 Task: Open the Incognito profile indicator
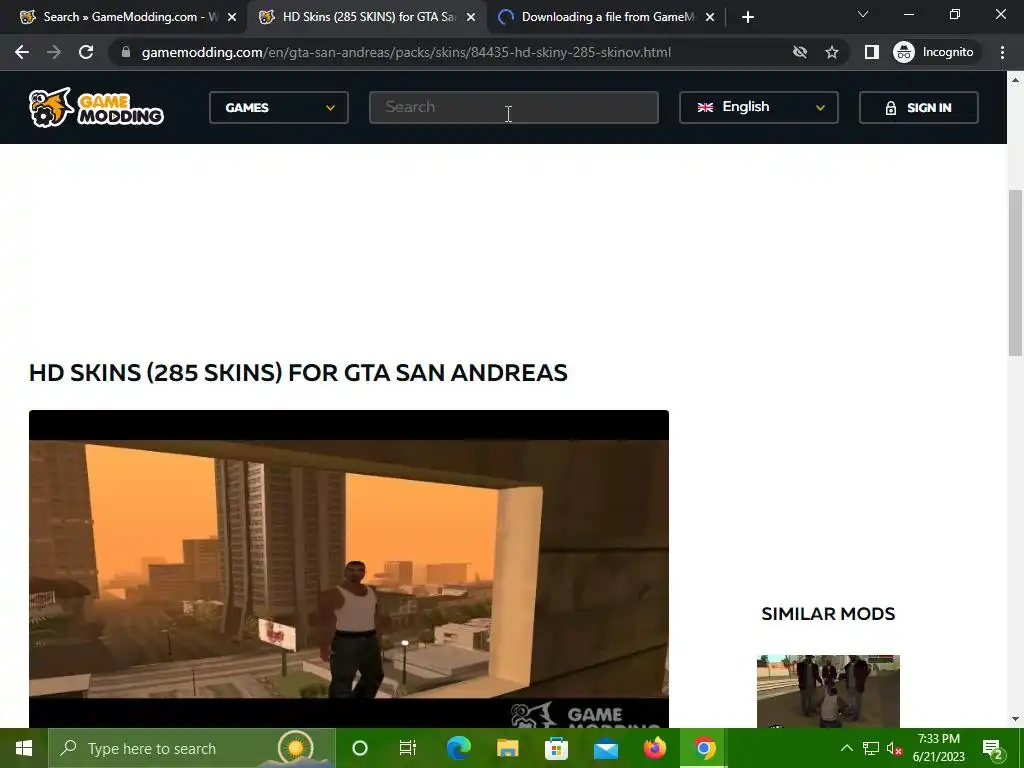tap(934, 52)
